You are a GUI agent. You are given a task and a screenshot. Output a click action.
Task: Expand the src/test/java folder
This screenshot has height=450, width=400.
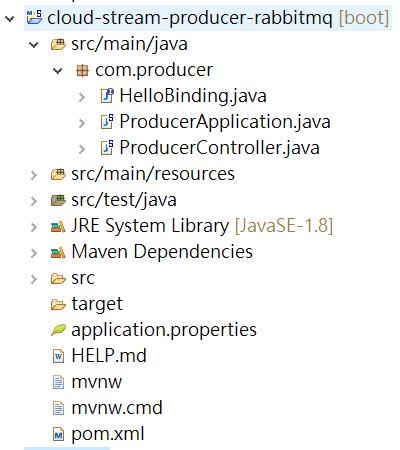point(34,201)
